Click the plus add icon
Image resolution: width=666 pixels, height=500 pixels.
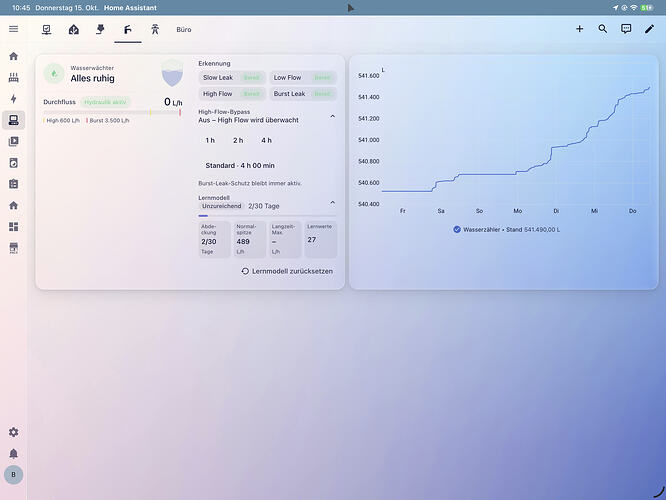579,29
